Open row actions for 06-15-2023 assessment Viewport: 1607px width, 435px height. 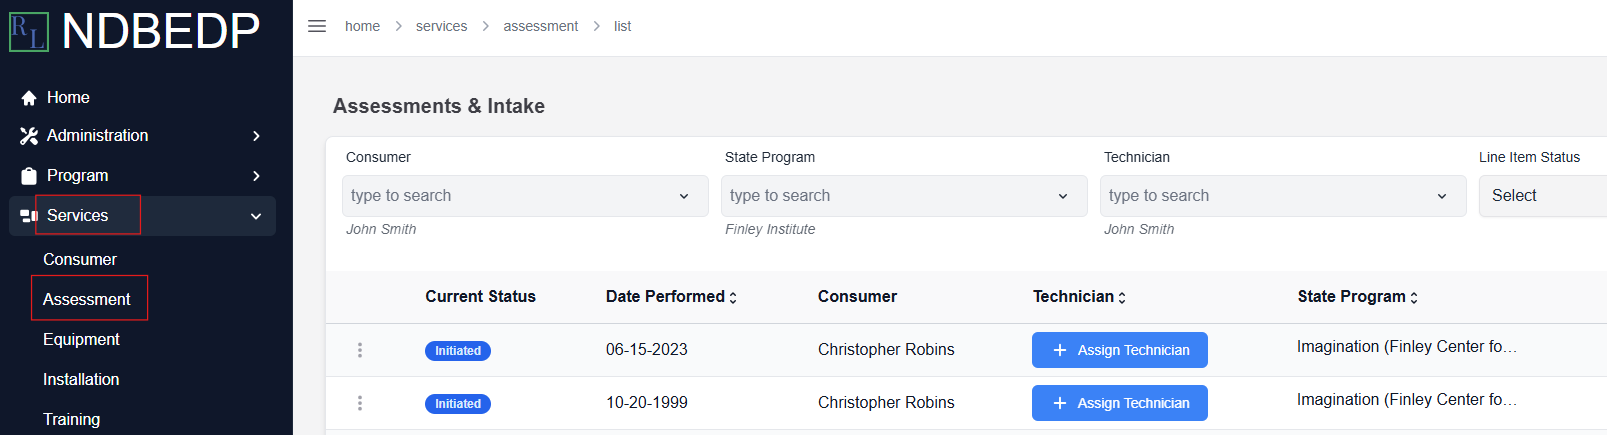click(360, 350)
